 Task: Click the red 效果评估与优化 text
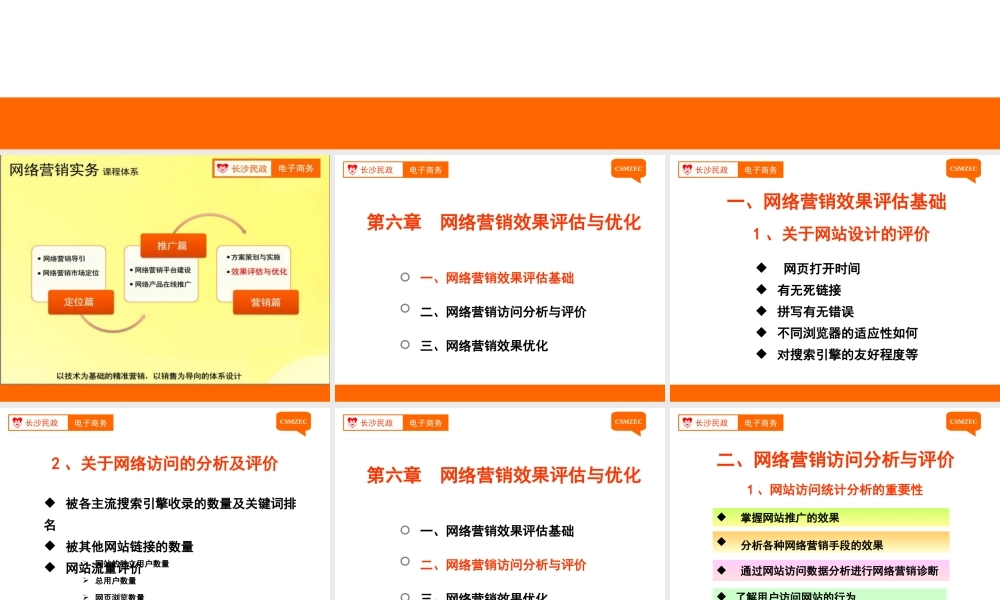[258, 271]
